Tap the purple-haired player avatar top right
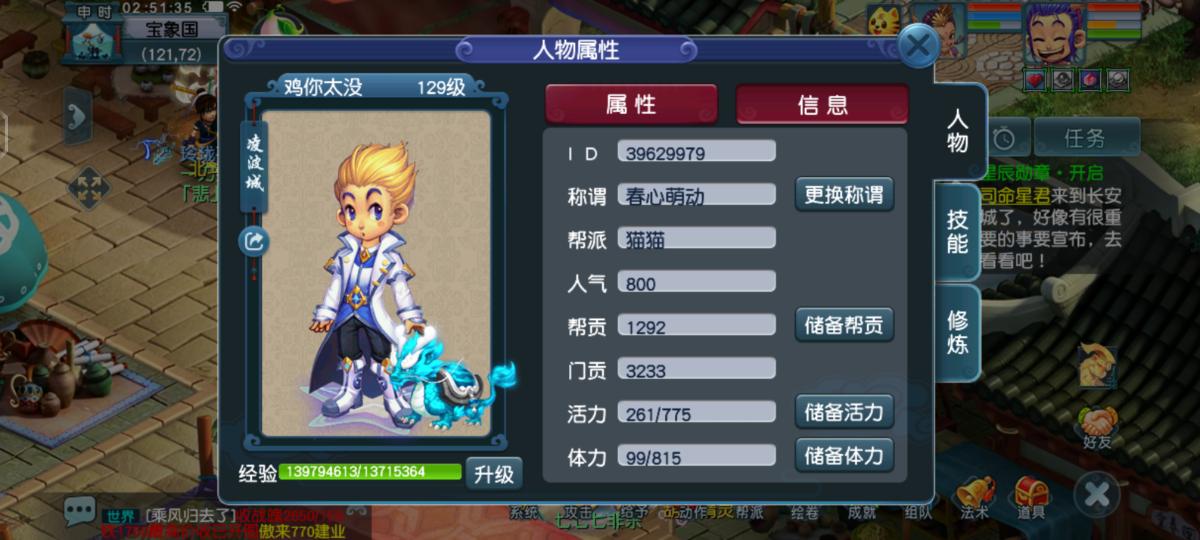 [x=1055, y=33]
